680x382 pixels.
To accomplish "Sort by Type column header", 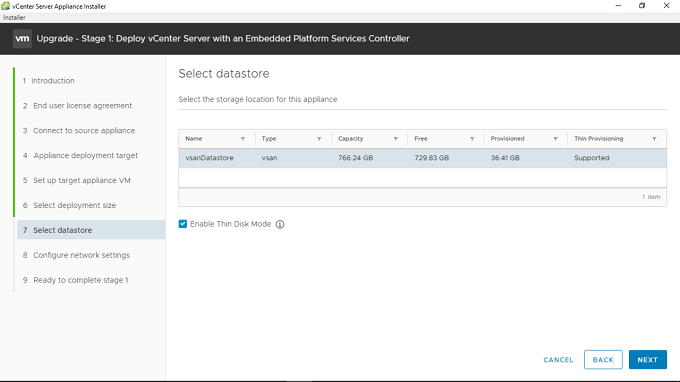I will click(269, 139).
